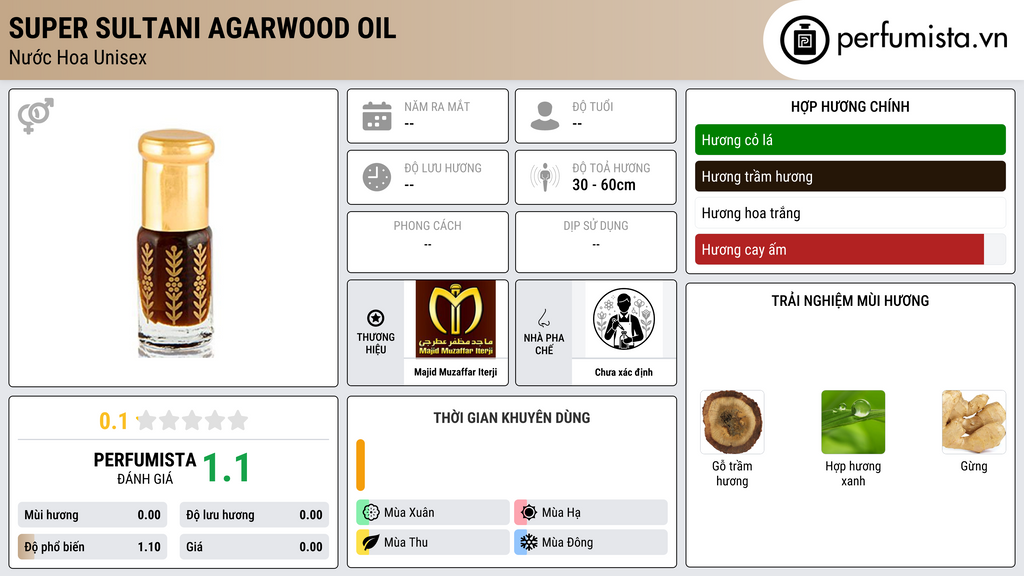This screenshot has height=576, width=1024.
Task: Click the Dịp sử dụng occasion box
Action: [596, 242]
